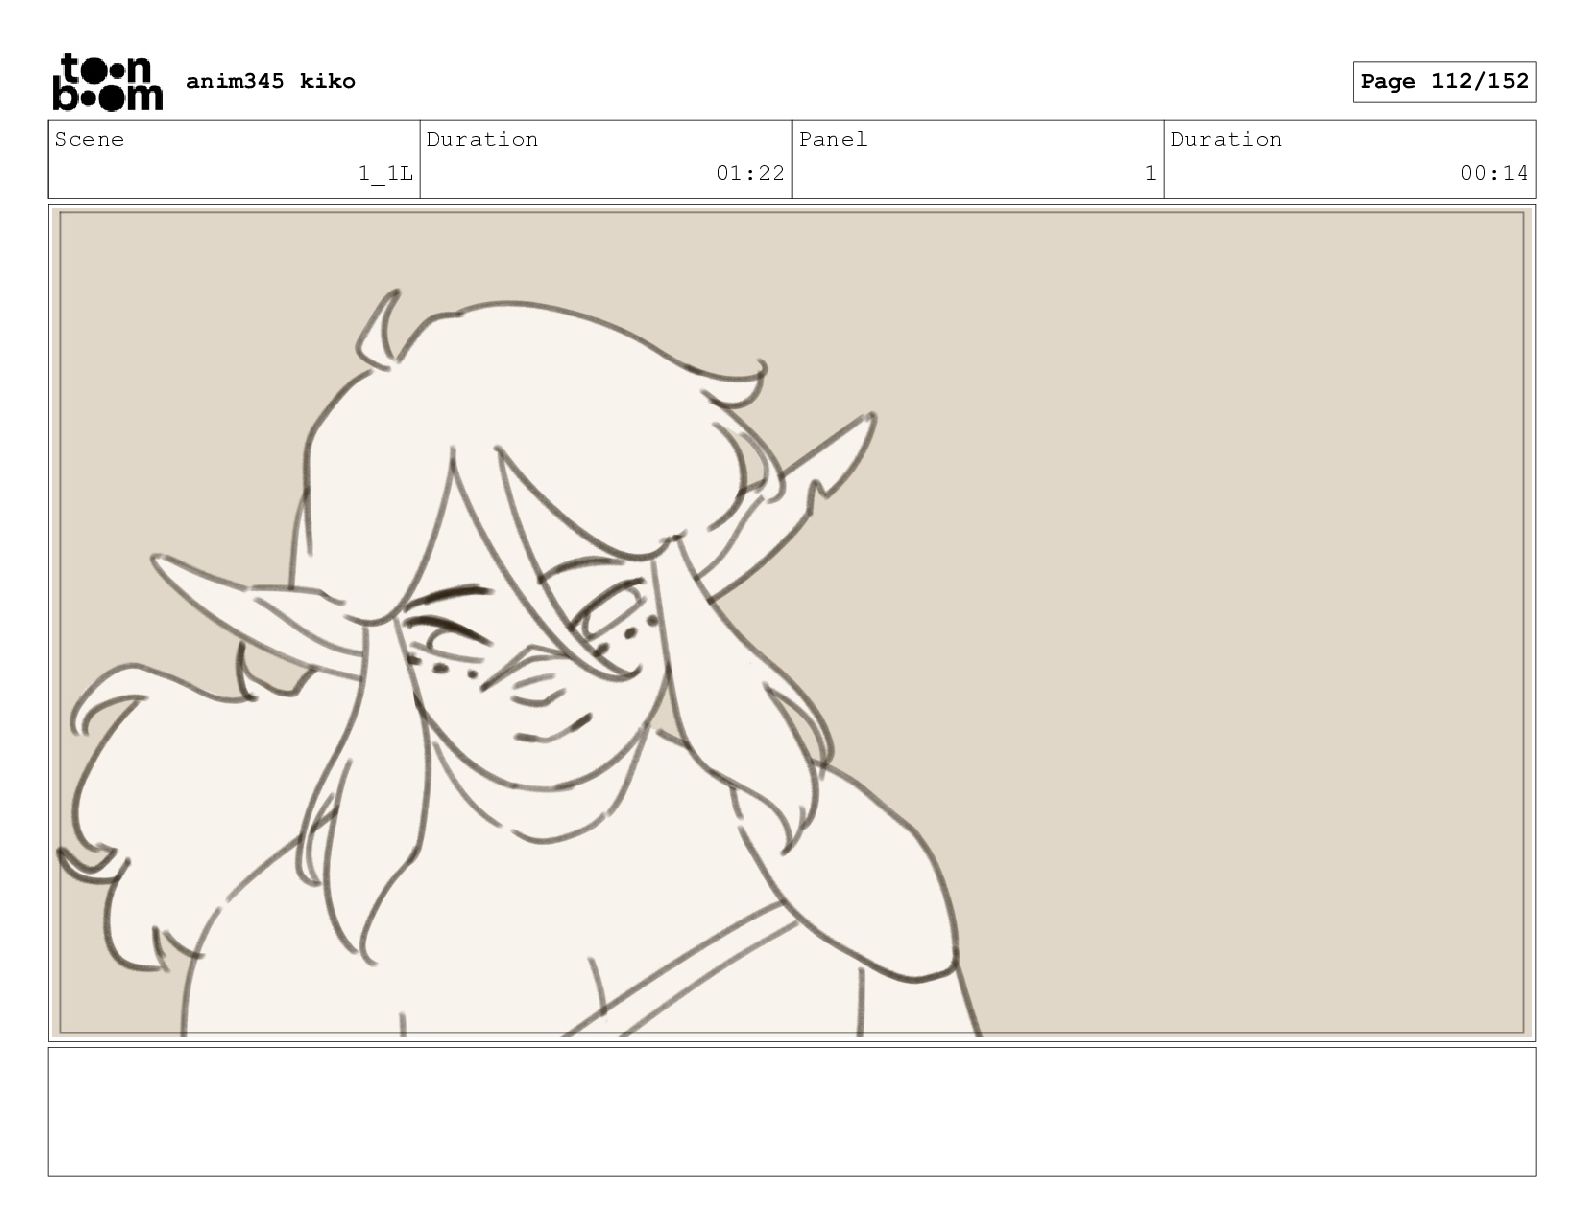Select the scene duration value '01:22'
Image resolution: width=1584 pixels, height=1224 pixels.
coord(750,173)
